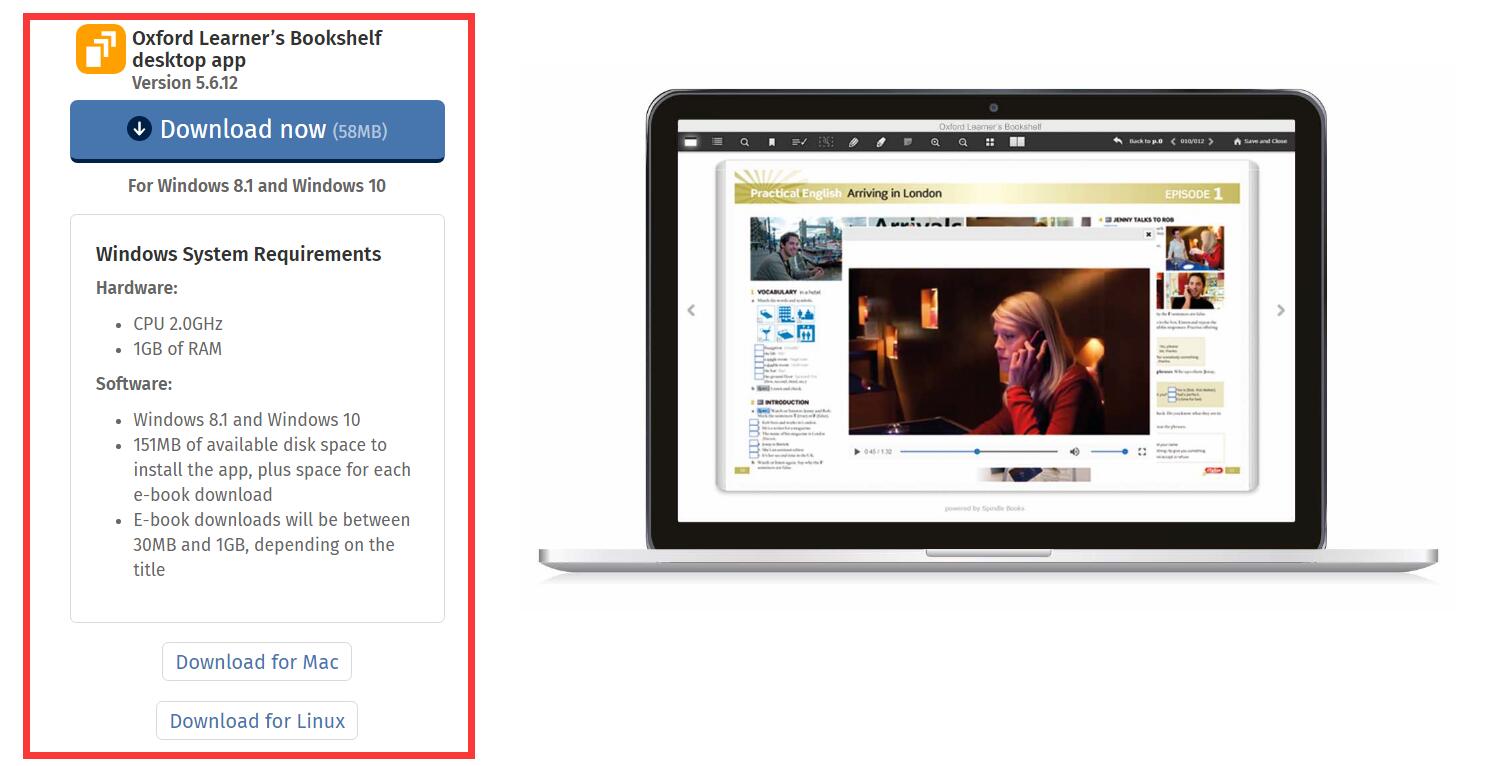1485x766 pixels.
Task: Click the video progress seek slider
Action: click(x=978, y=452)
